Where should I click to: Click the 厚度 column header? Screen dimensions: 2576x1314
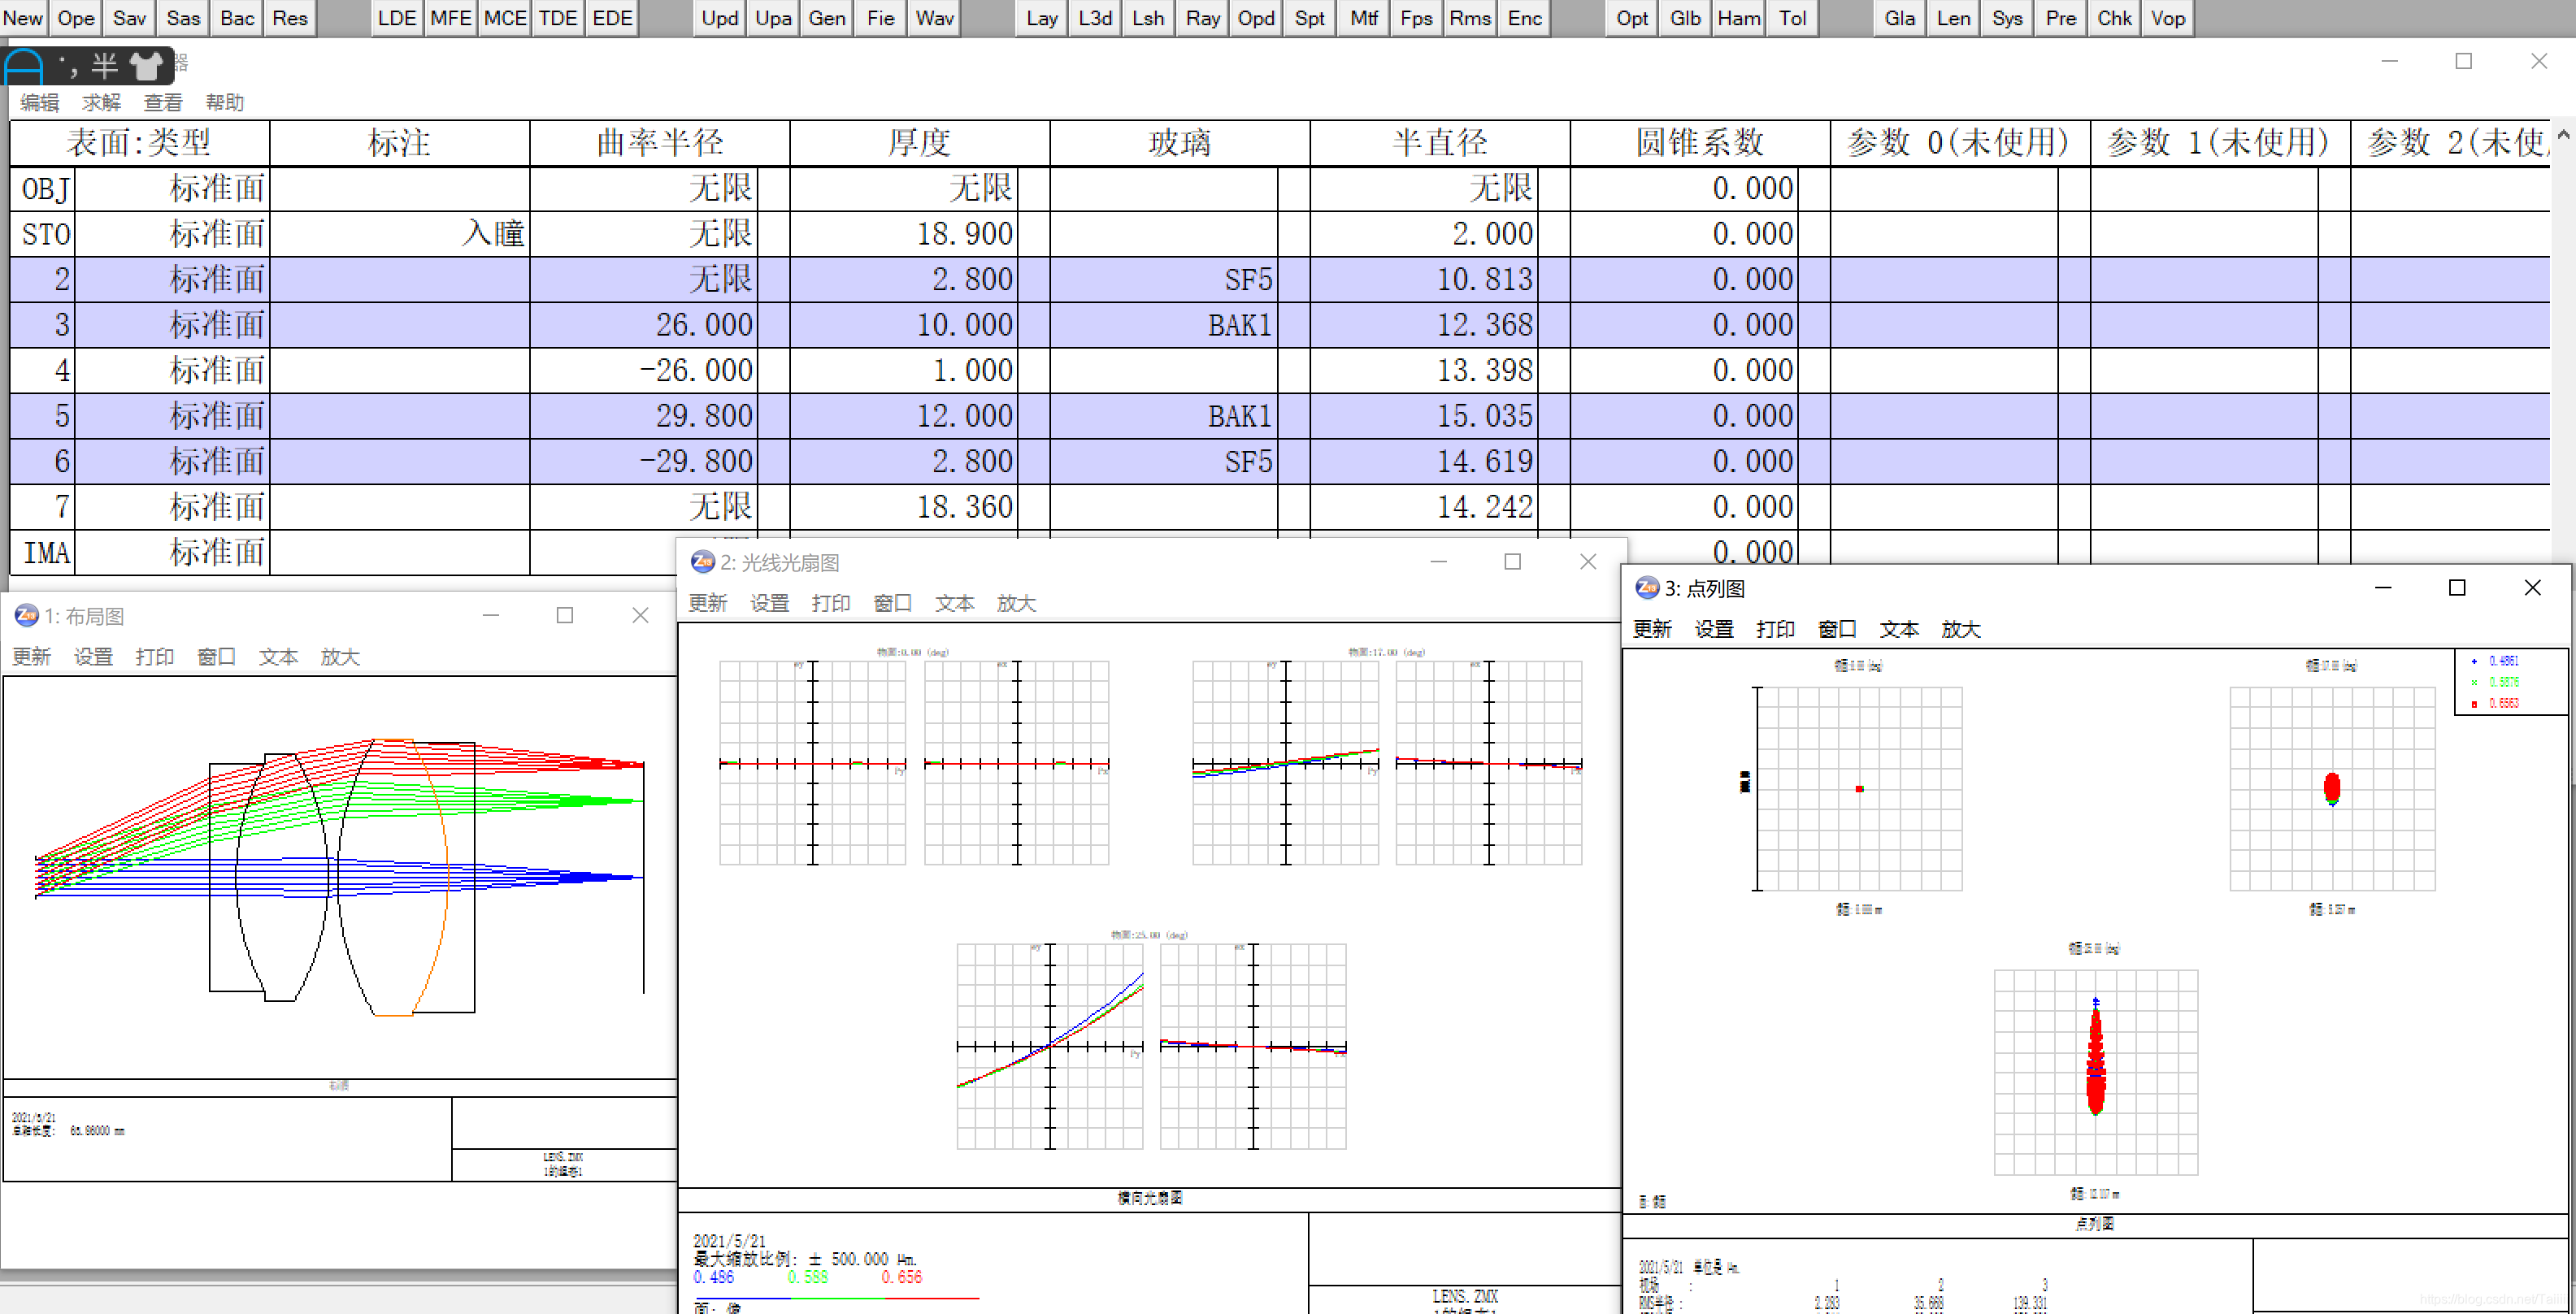[918, 142]
